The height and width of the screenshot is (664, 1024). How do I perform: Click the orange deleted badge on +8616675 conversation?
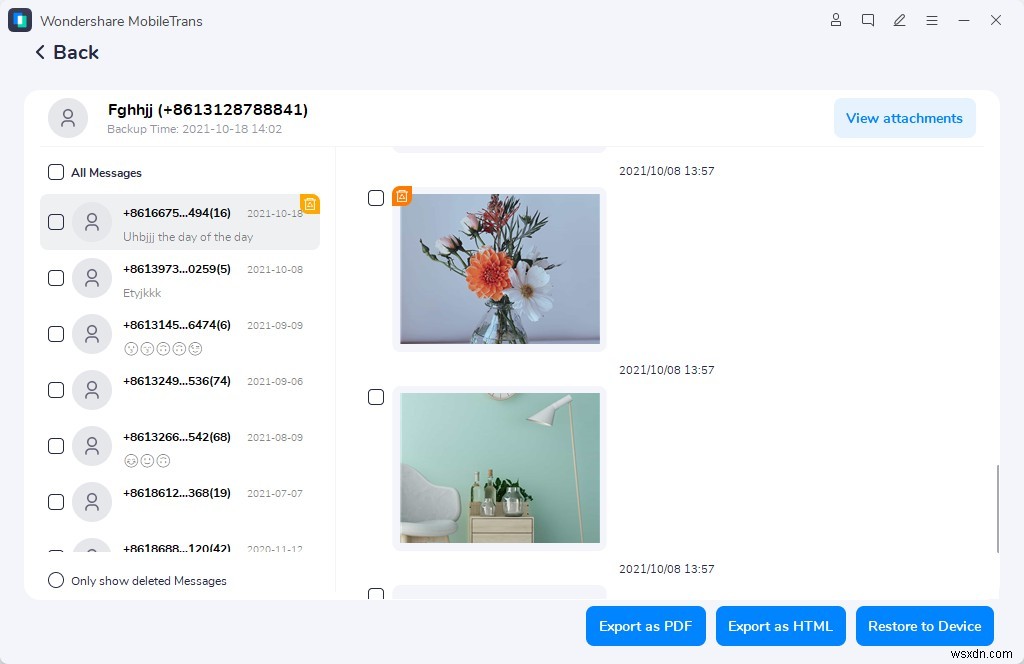pyautogui.click(x=310, y=204)
